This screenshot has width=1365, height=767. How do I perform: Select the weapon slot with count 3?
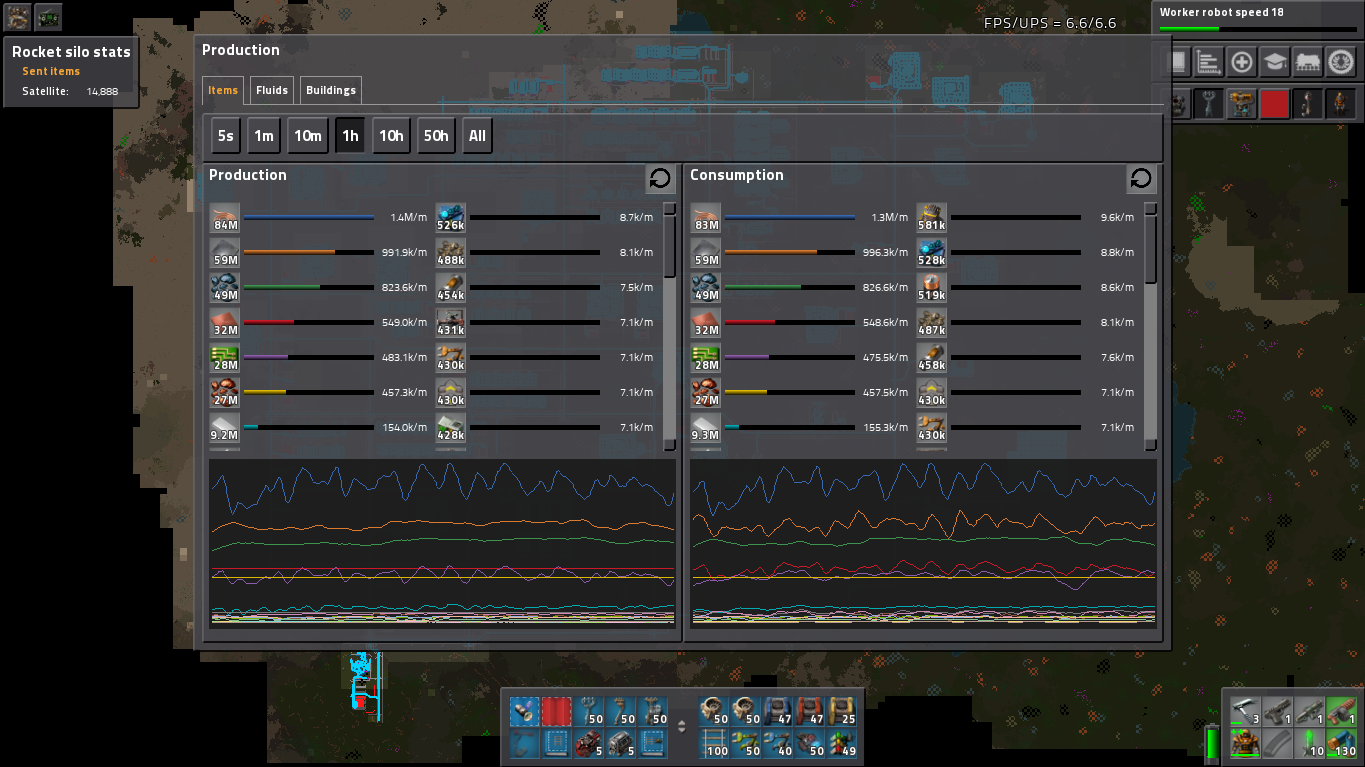1245,712
